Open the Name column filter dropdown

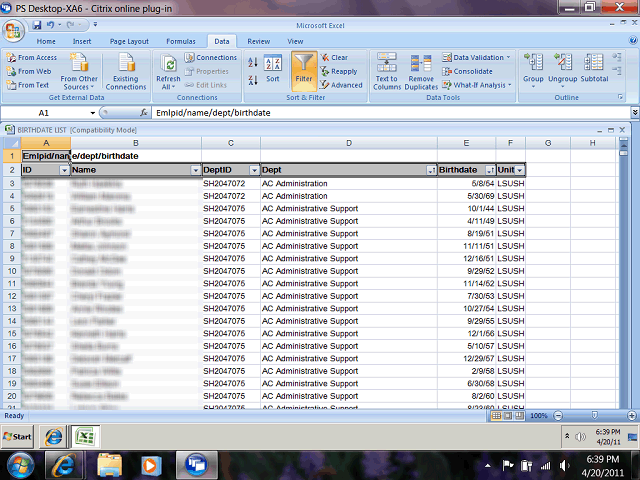(x=196, y=170)
